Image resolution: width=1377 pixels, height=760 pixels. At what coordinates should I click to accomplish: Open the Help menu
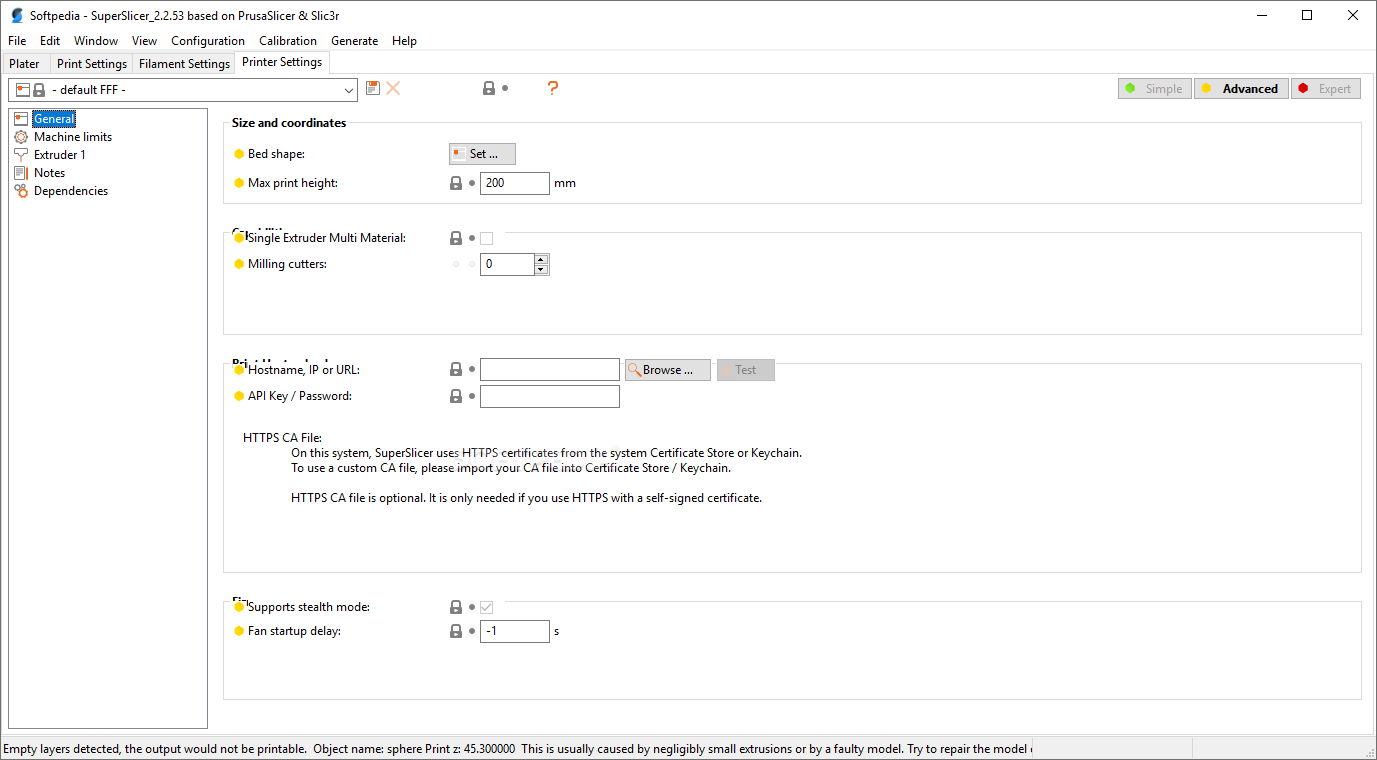click(x=404, y=41)
